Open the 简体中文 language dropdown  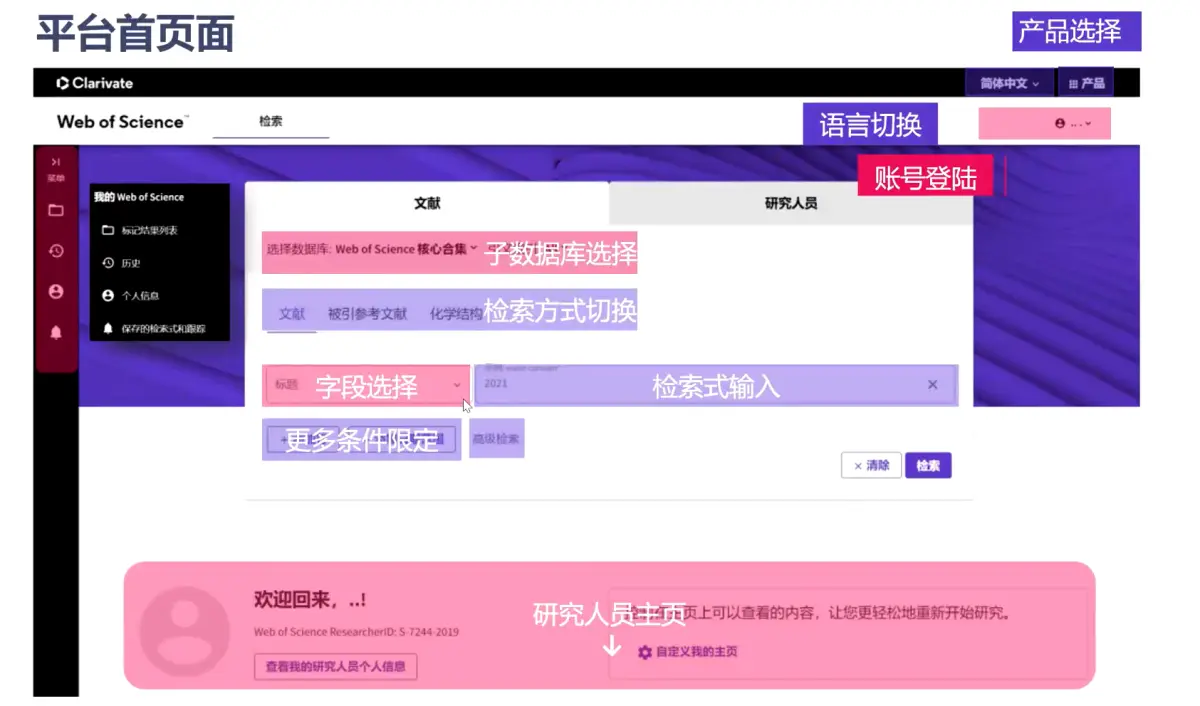point(1009,83)
